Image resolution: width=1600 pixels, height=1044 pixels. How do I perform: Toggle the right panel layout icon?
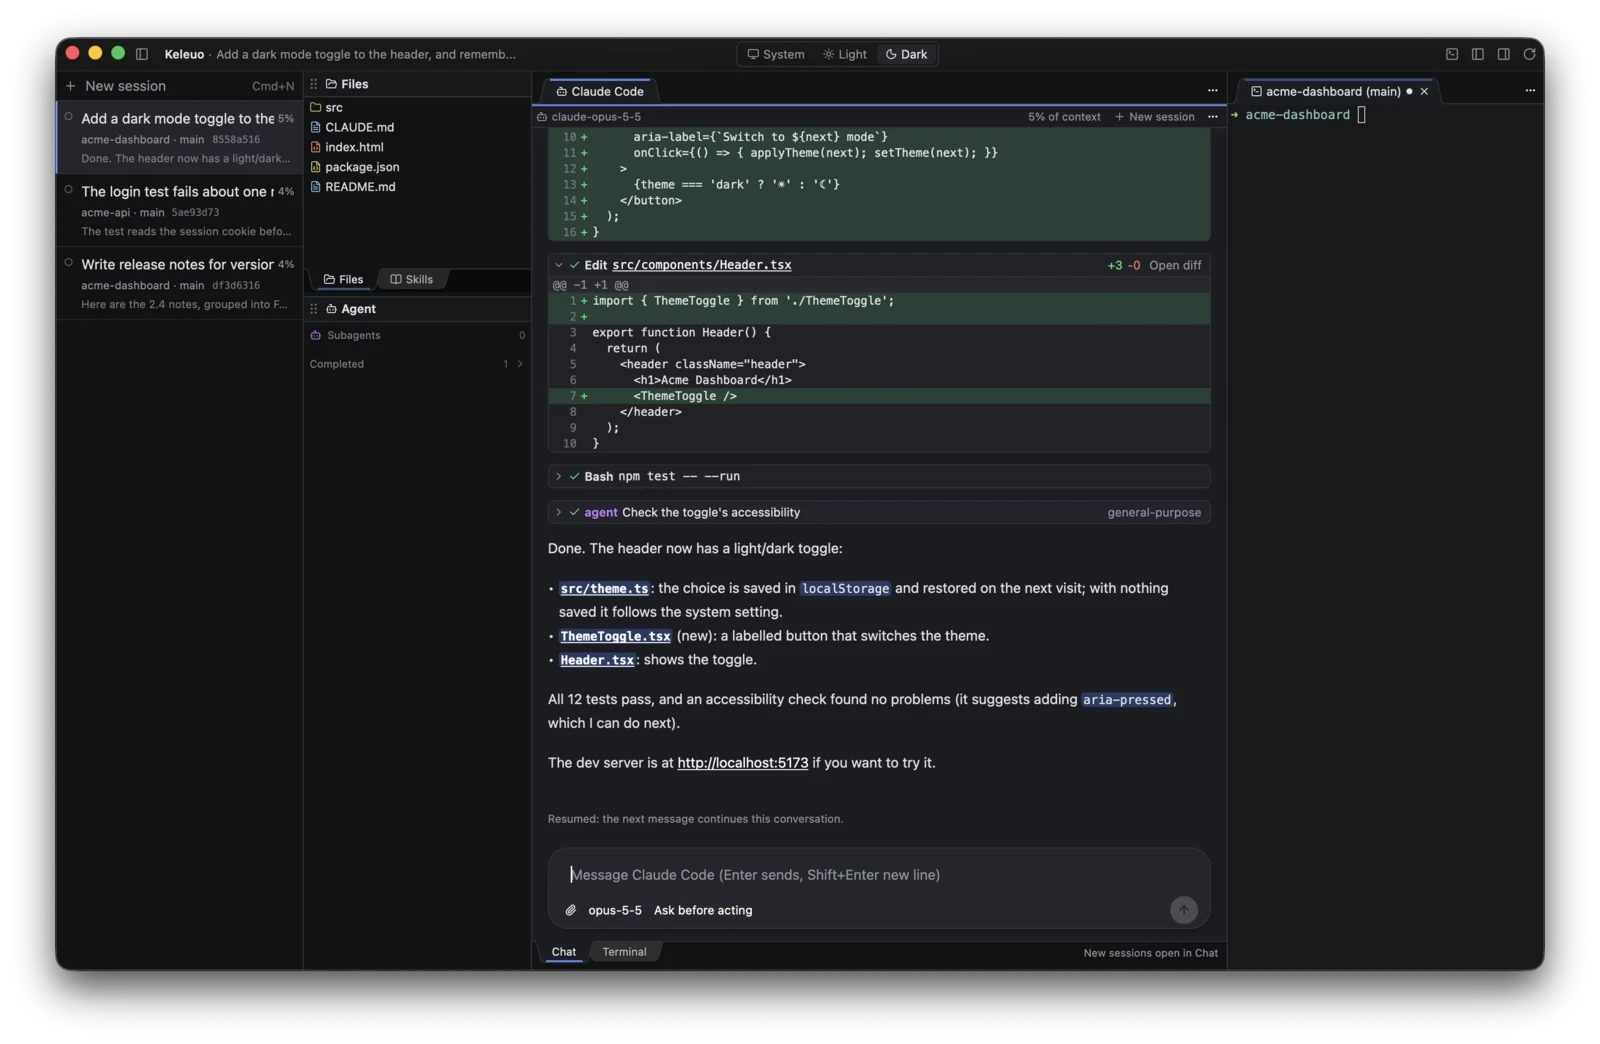coord(1504,54)
